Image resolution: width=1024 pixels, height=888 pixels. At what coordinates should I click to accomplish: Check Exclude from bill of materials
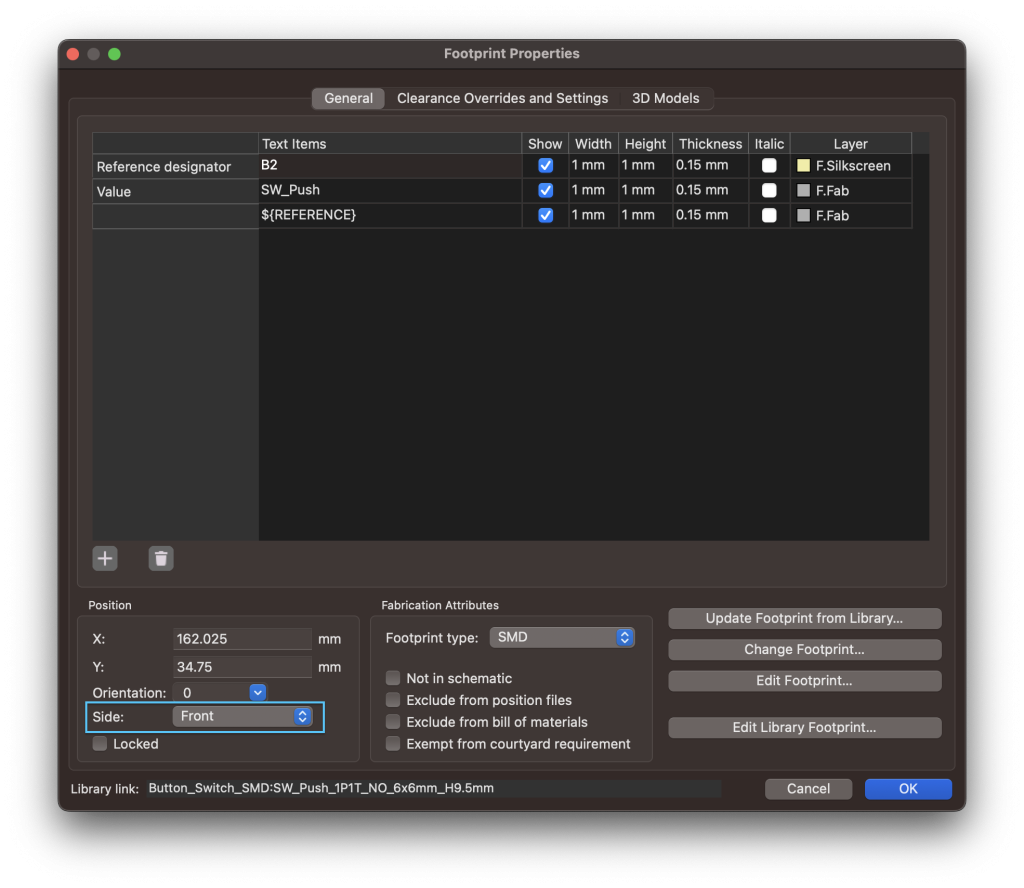(393, 722)
